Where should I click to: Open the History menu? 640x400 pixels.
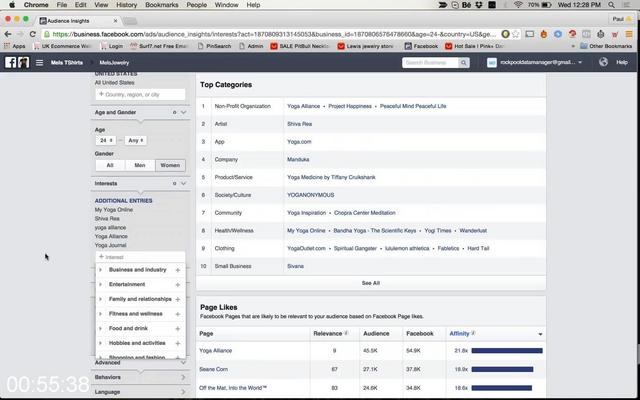pyautogui.click(x=127, y=5)
